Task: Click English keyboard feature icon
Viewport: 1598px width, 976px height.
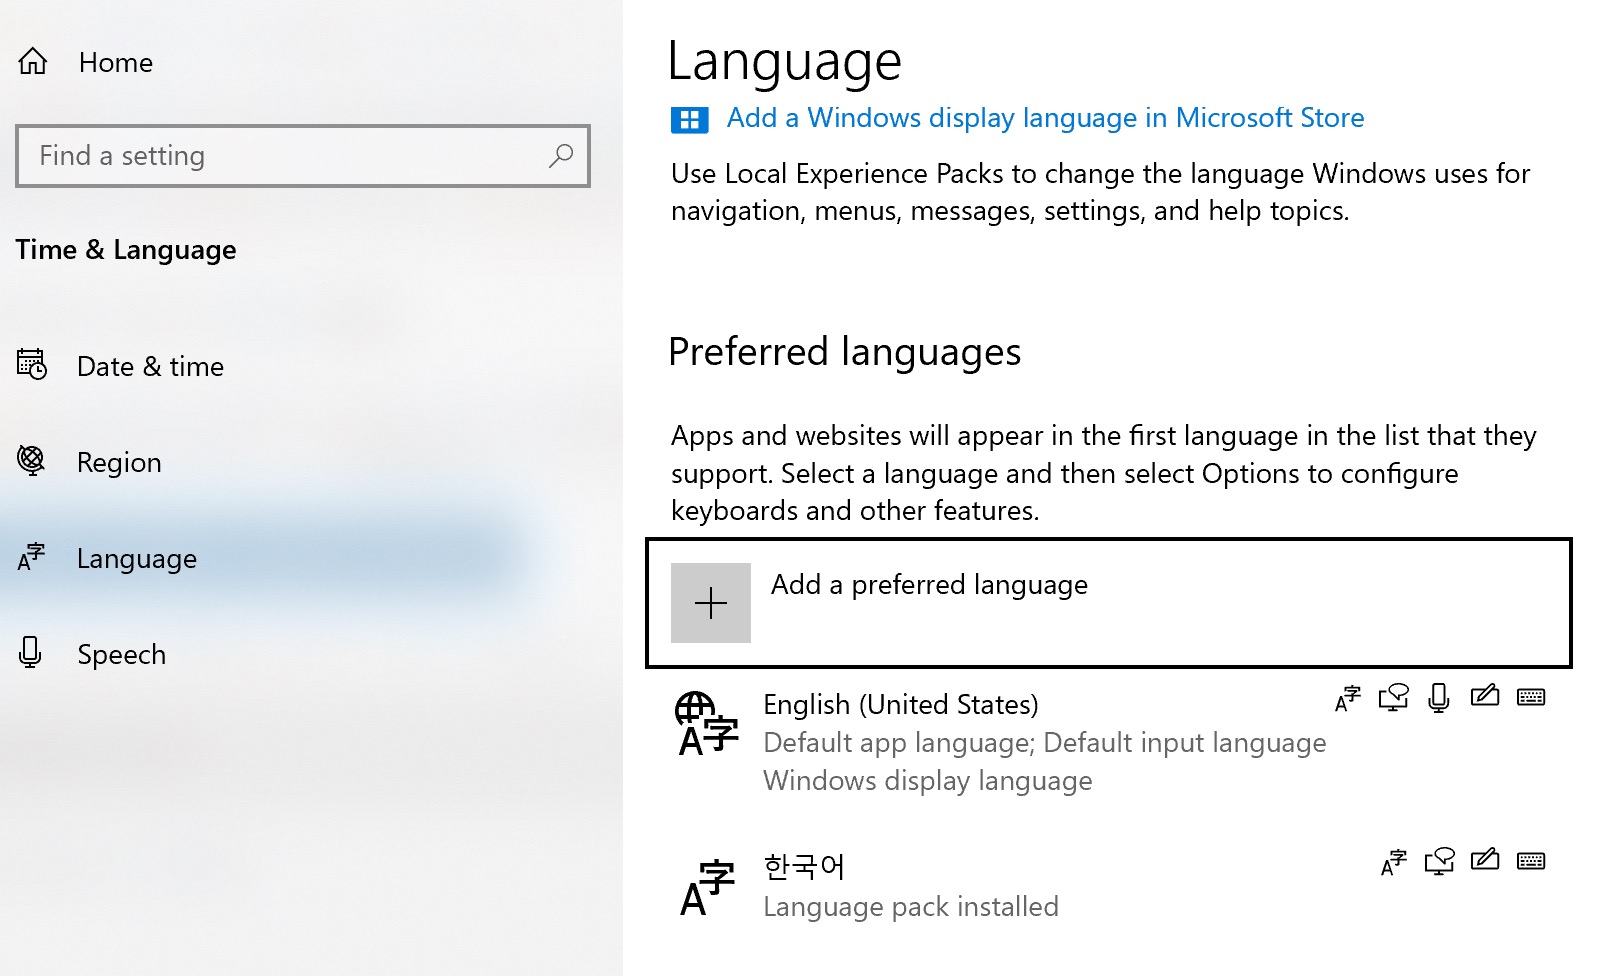Action: (x=1531, y=697)
